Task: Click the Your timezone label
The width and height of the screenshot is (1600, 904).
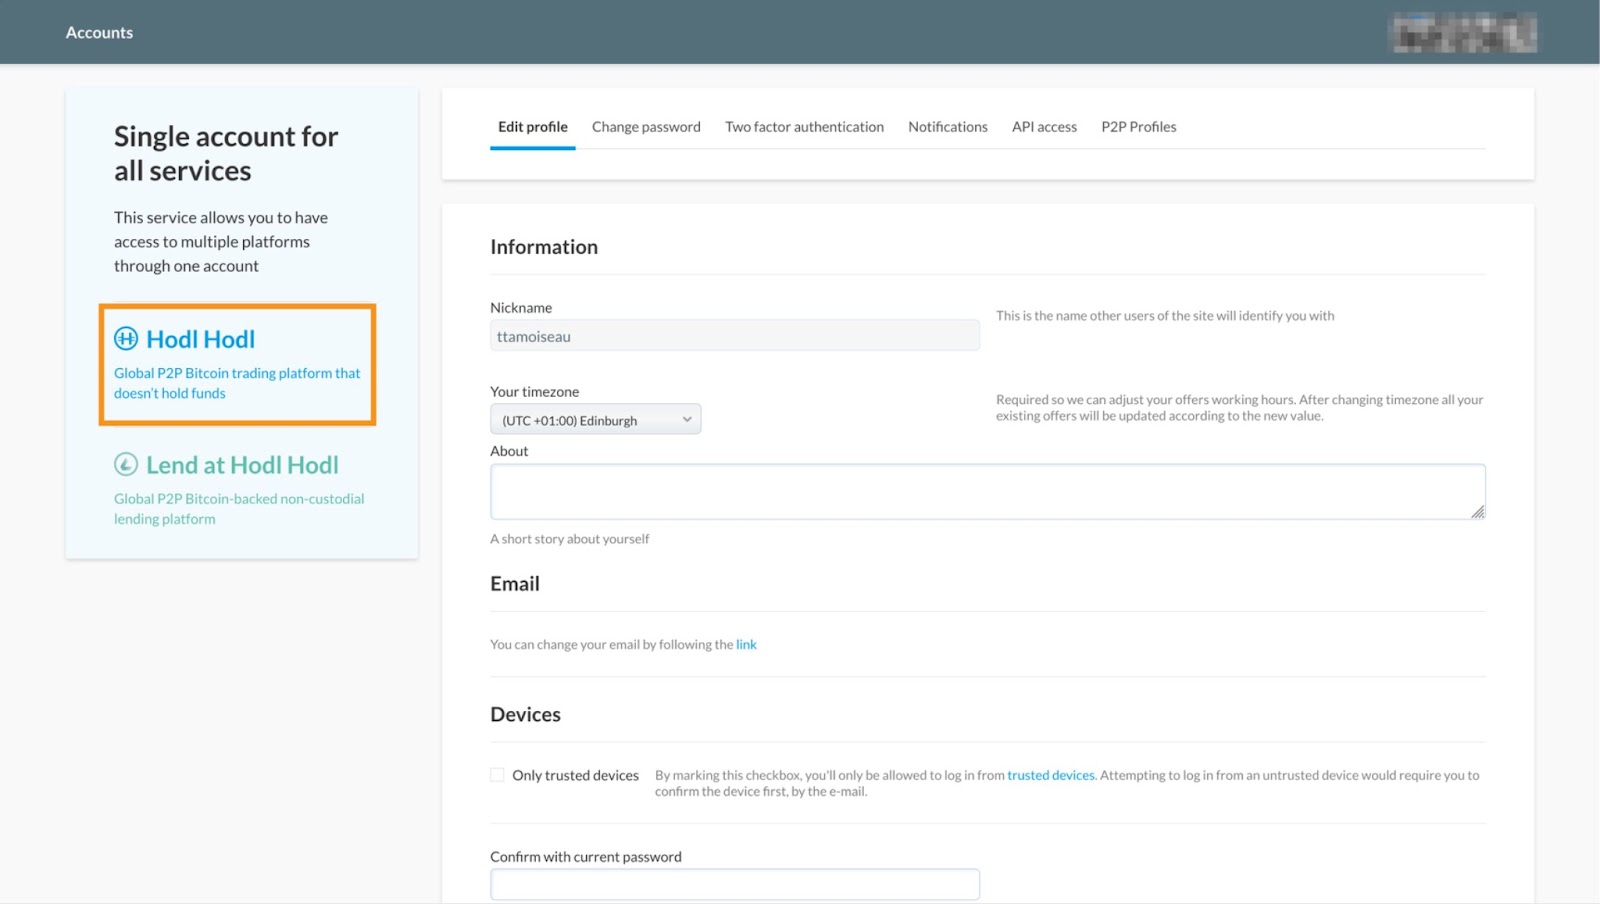Action: point(535,392)
